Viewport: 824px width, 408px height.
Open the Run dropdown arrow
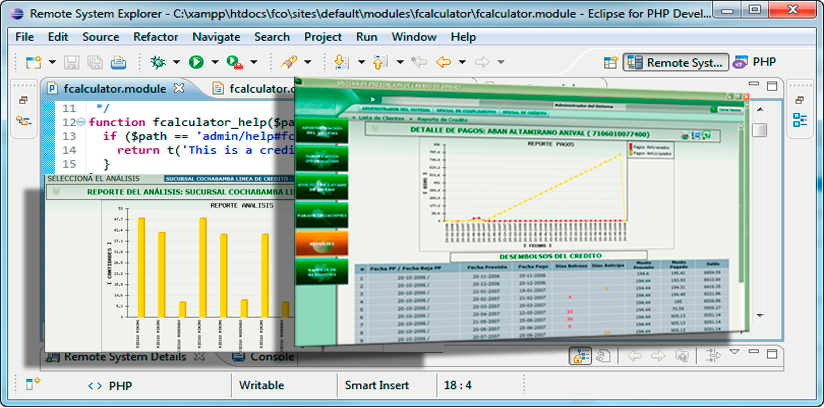pos(213,62)
